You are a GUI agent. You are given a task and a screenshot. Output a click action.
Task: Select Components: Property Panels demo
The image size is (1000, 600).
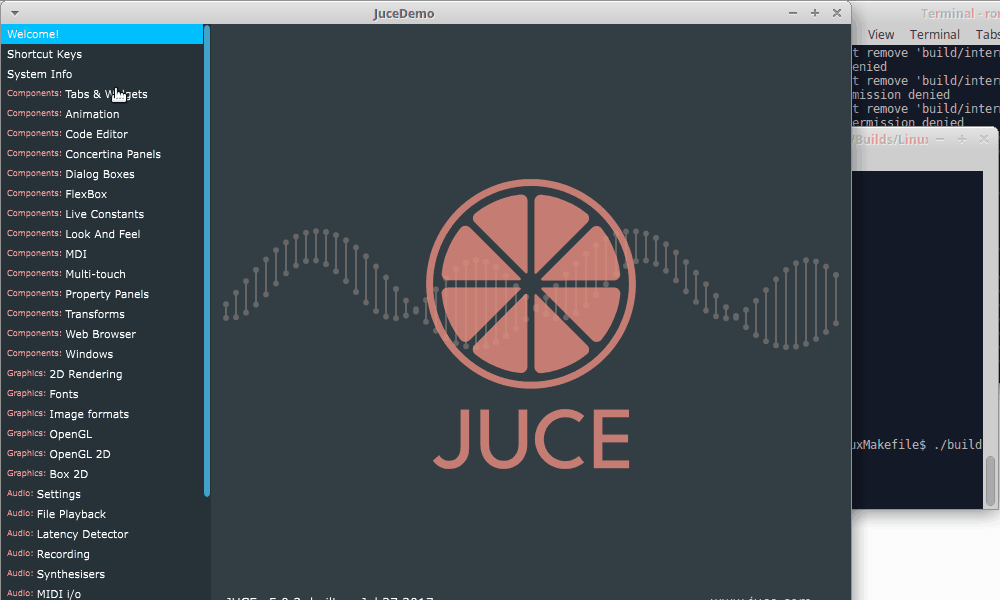[102, 294]
